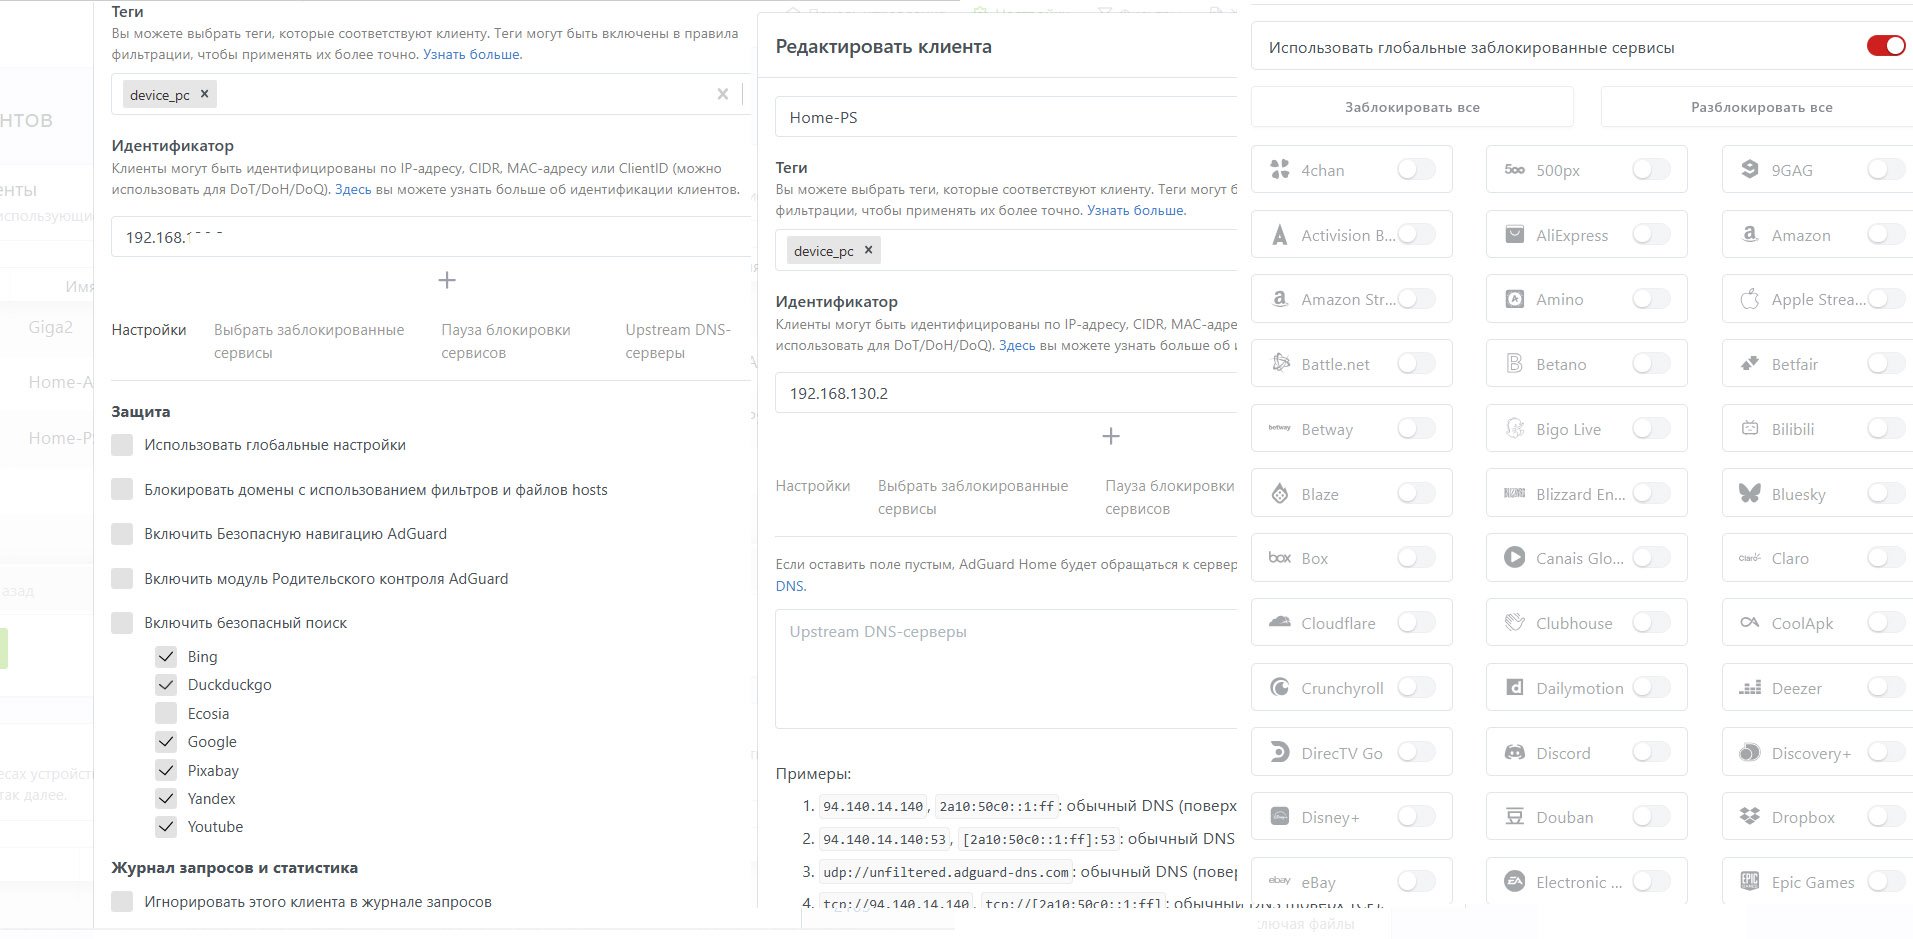The image size is (1913, 939).
Task: Open the Upstream DNS-серверы tab
Action: point(677,341)
